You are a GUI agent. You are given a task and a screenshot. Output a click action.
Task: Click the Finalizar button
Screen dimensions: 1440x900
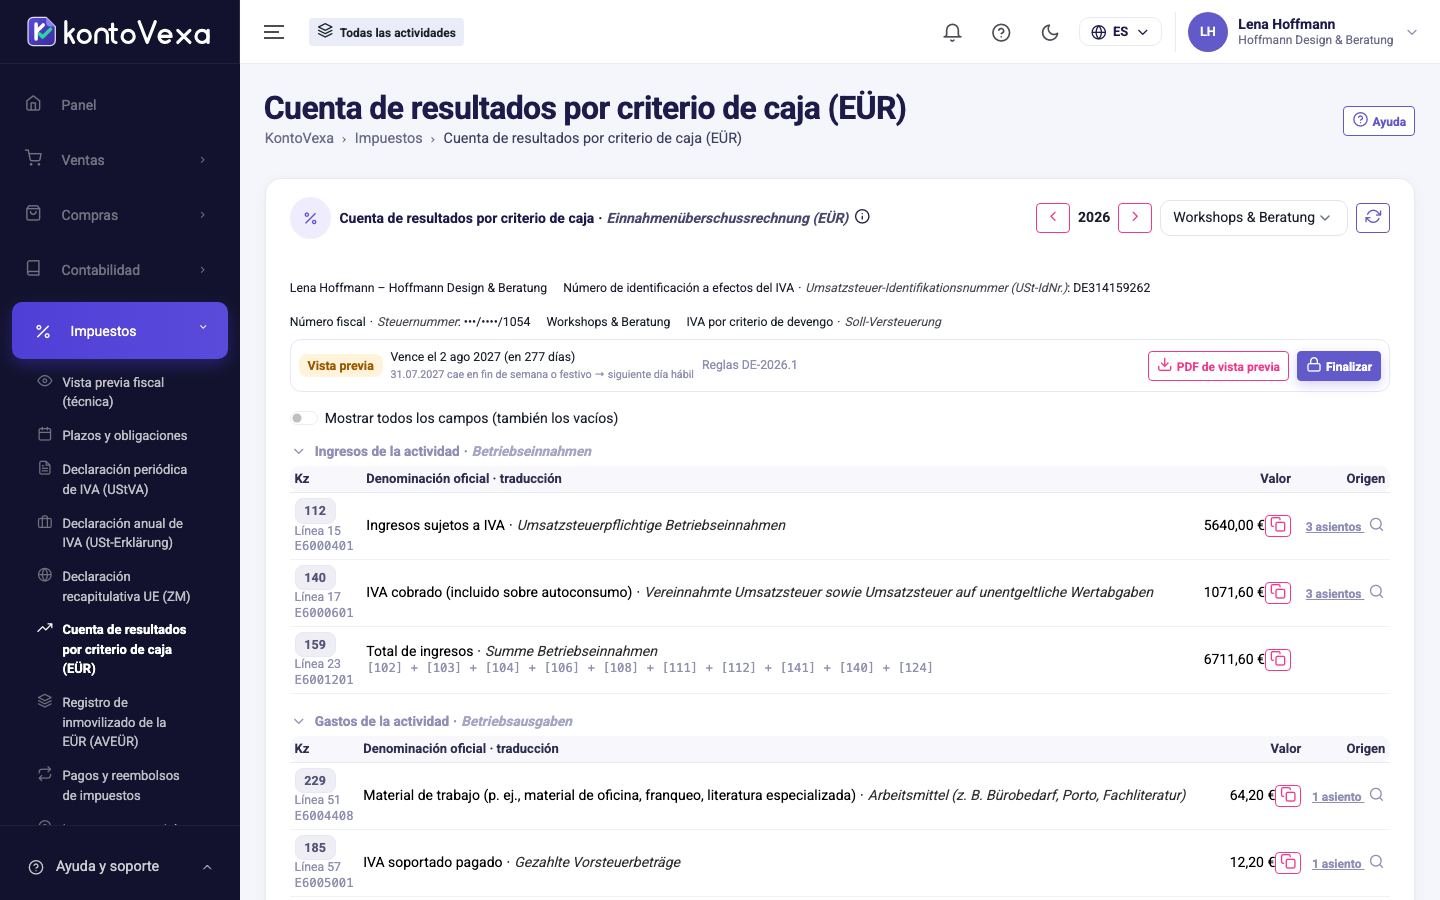pyautogui.click(x=1339, y=366)
